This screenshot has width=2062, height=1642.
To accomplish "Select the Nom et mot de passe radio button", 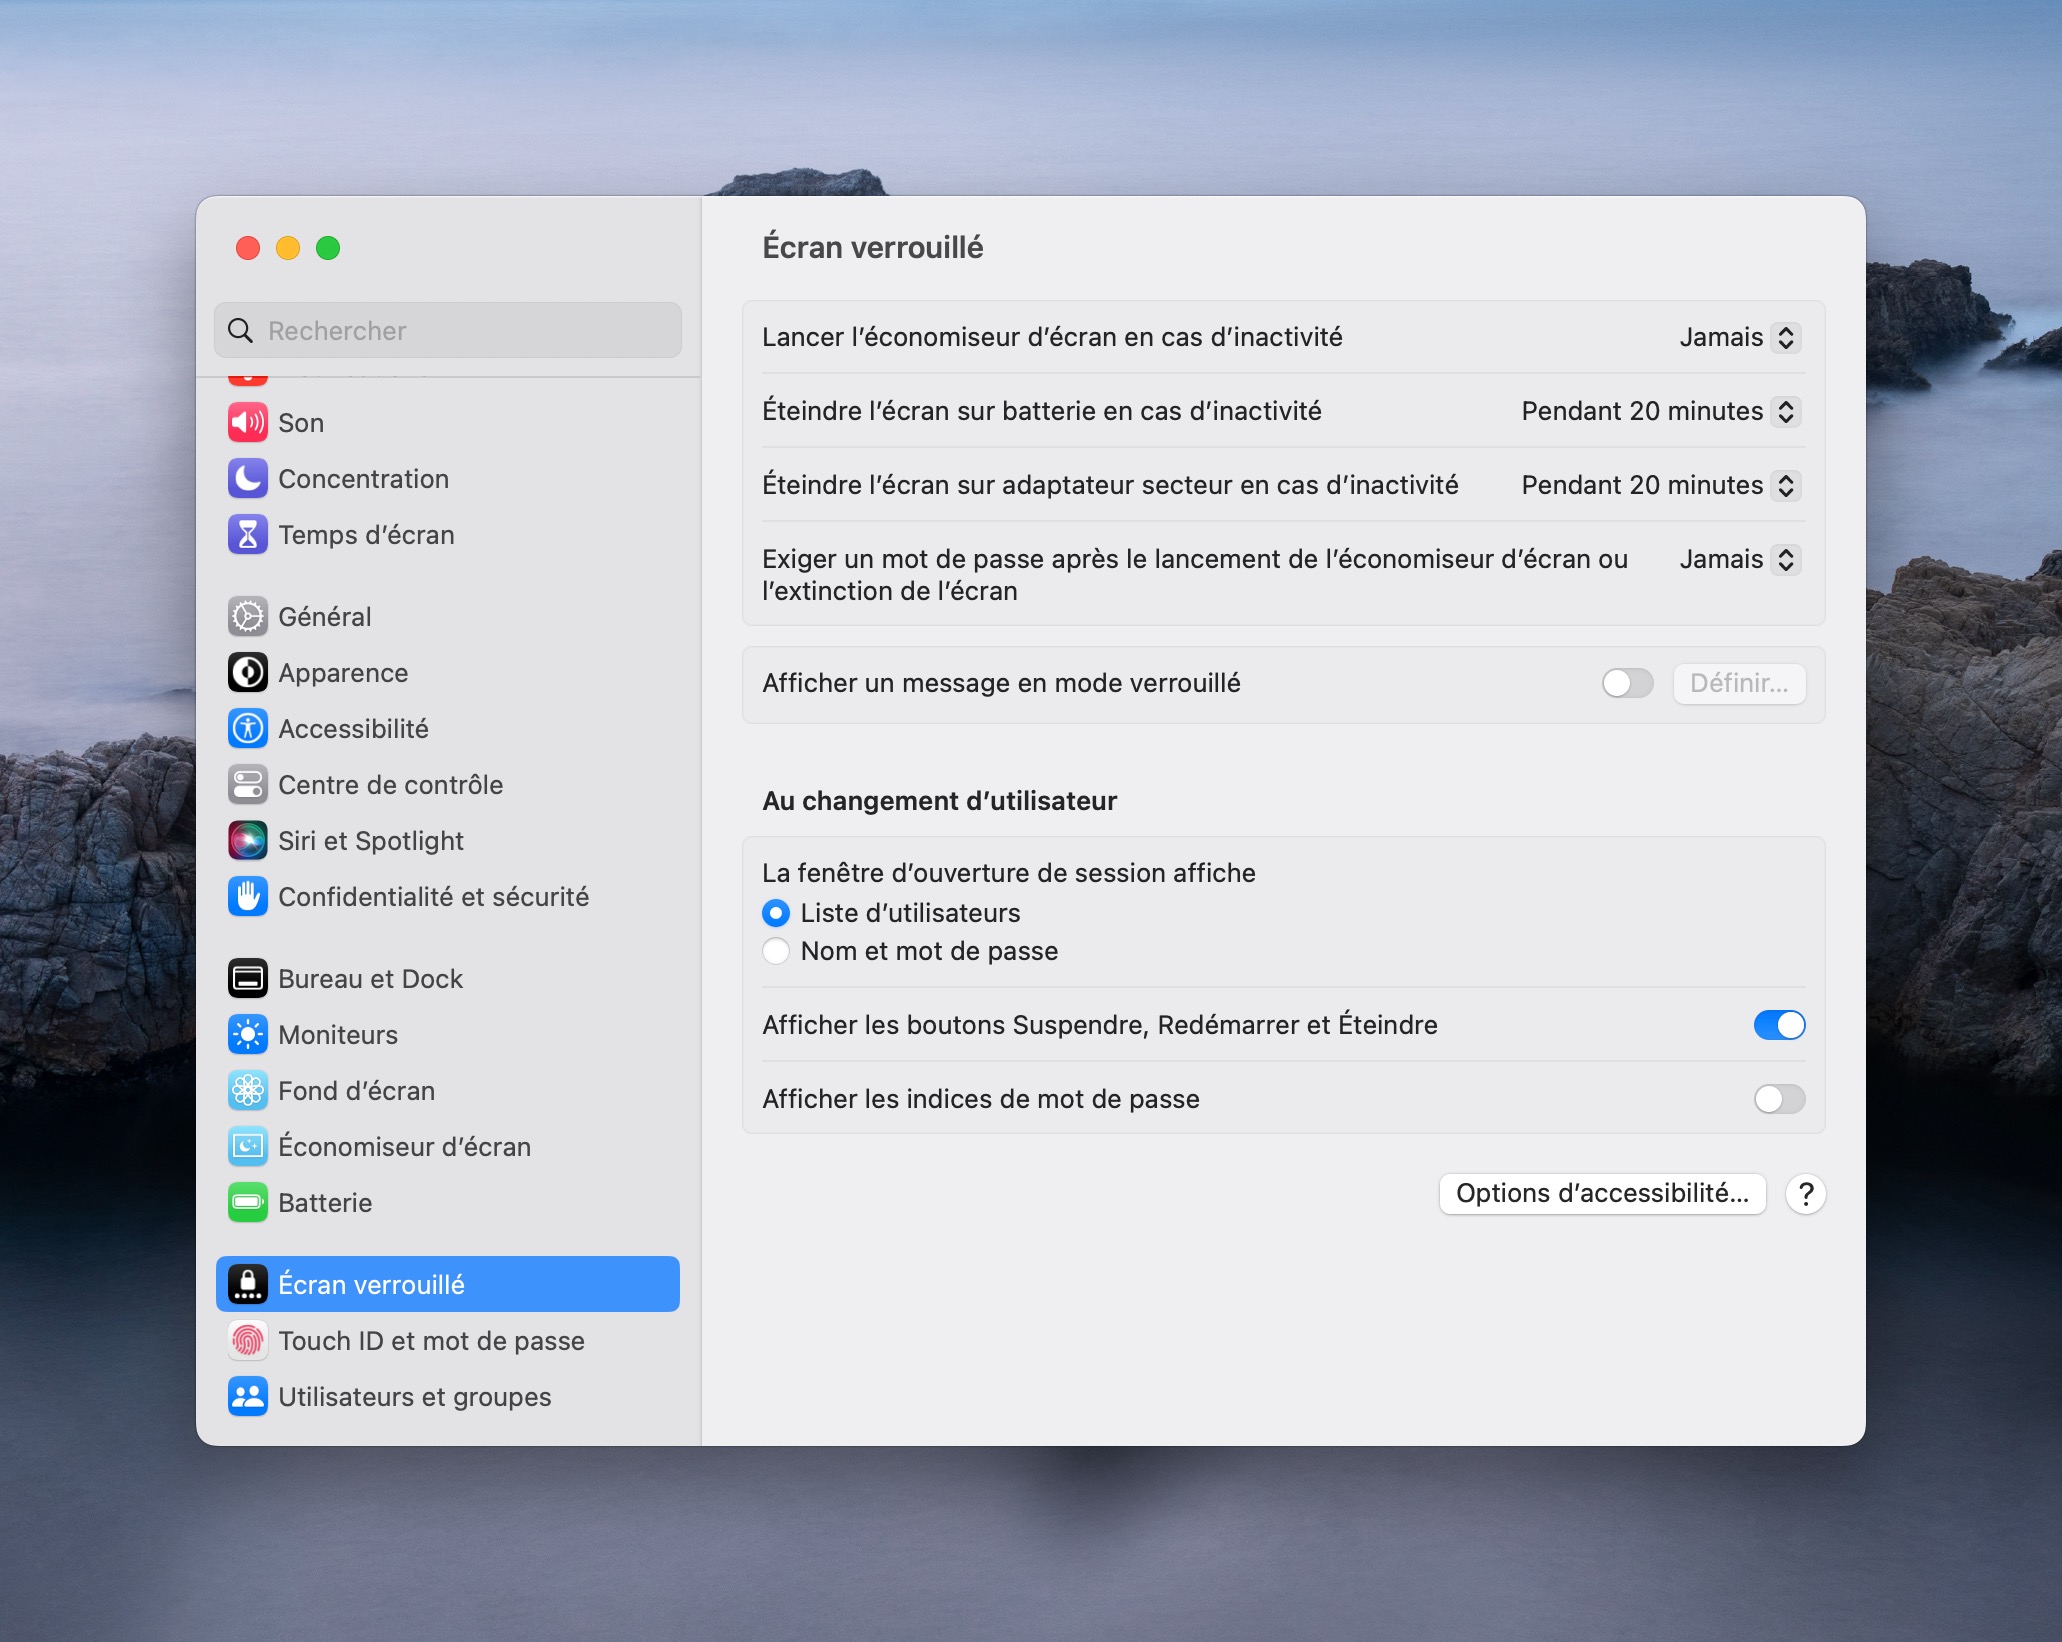I will click(x=776, y=951).
